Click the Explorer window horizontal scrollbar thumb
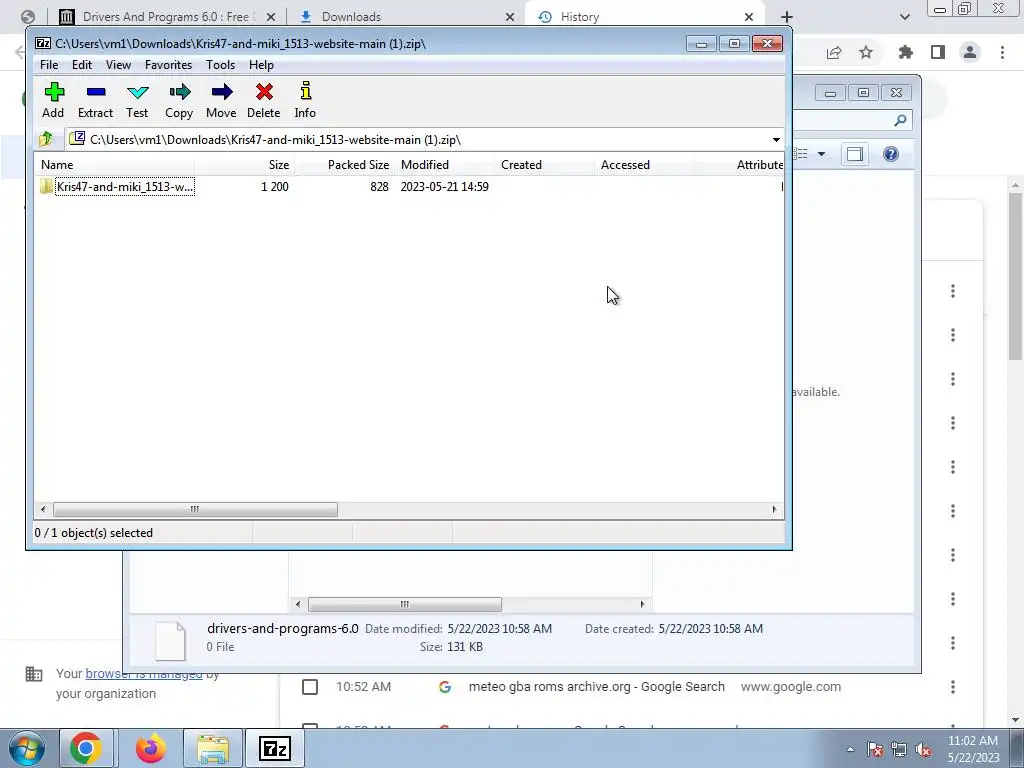 [405, 604]
